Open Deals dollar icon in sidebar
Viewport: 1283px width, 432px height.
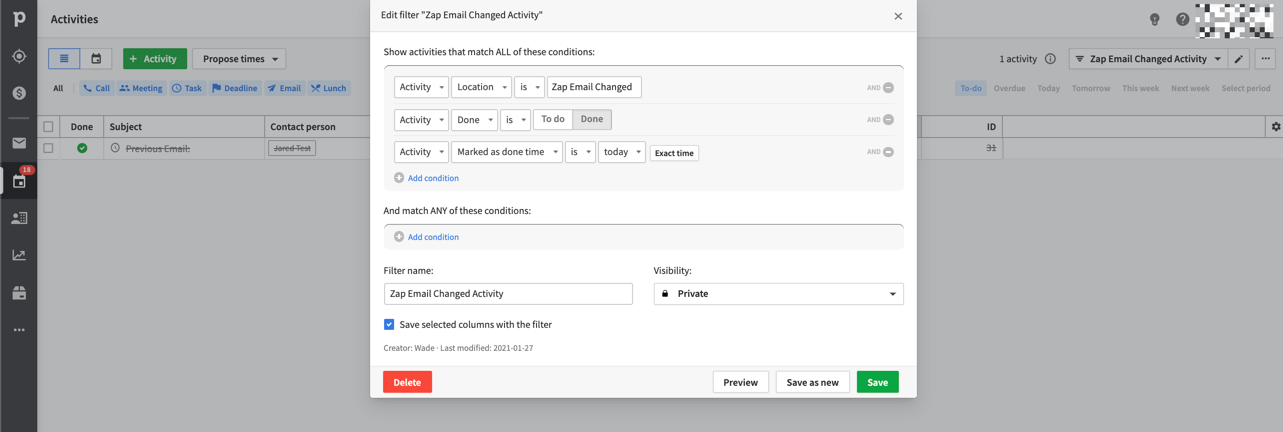point(19,93)
